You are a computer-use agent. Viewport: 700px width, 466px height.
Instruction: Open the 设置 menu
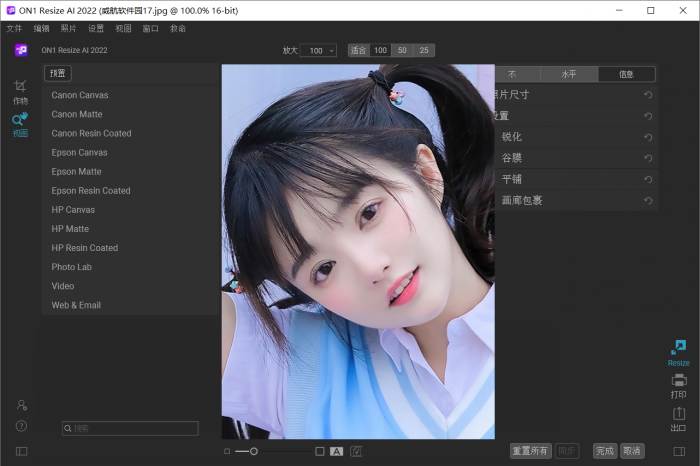96,29
